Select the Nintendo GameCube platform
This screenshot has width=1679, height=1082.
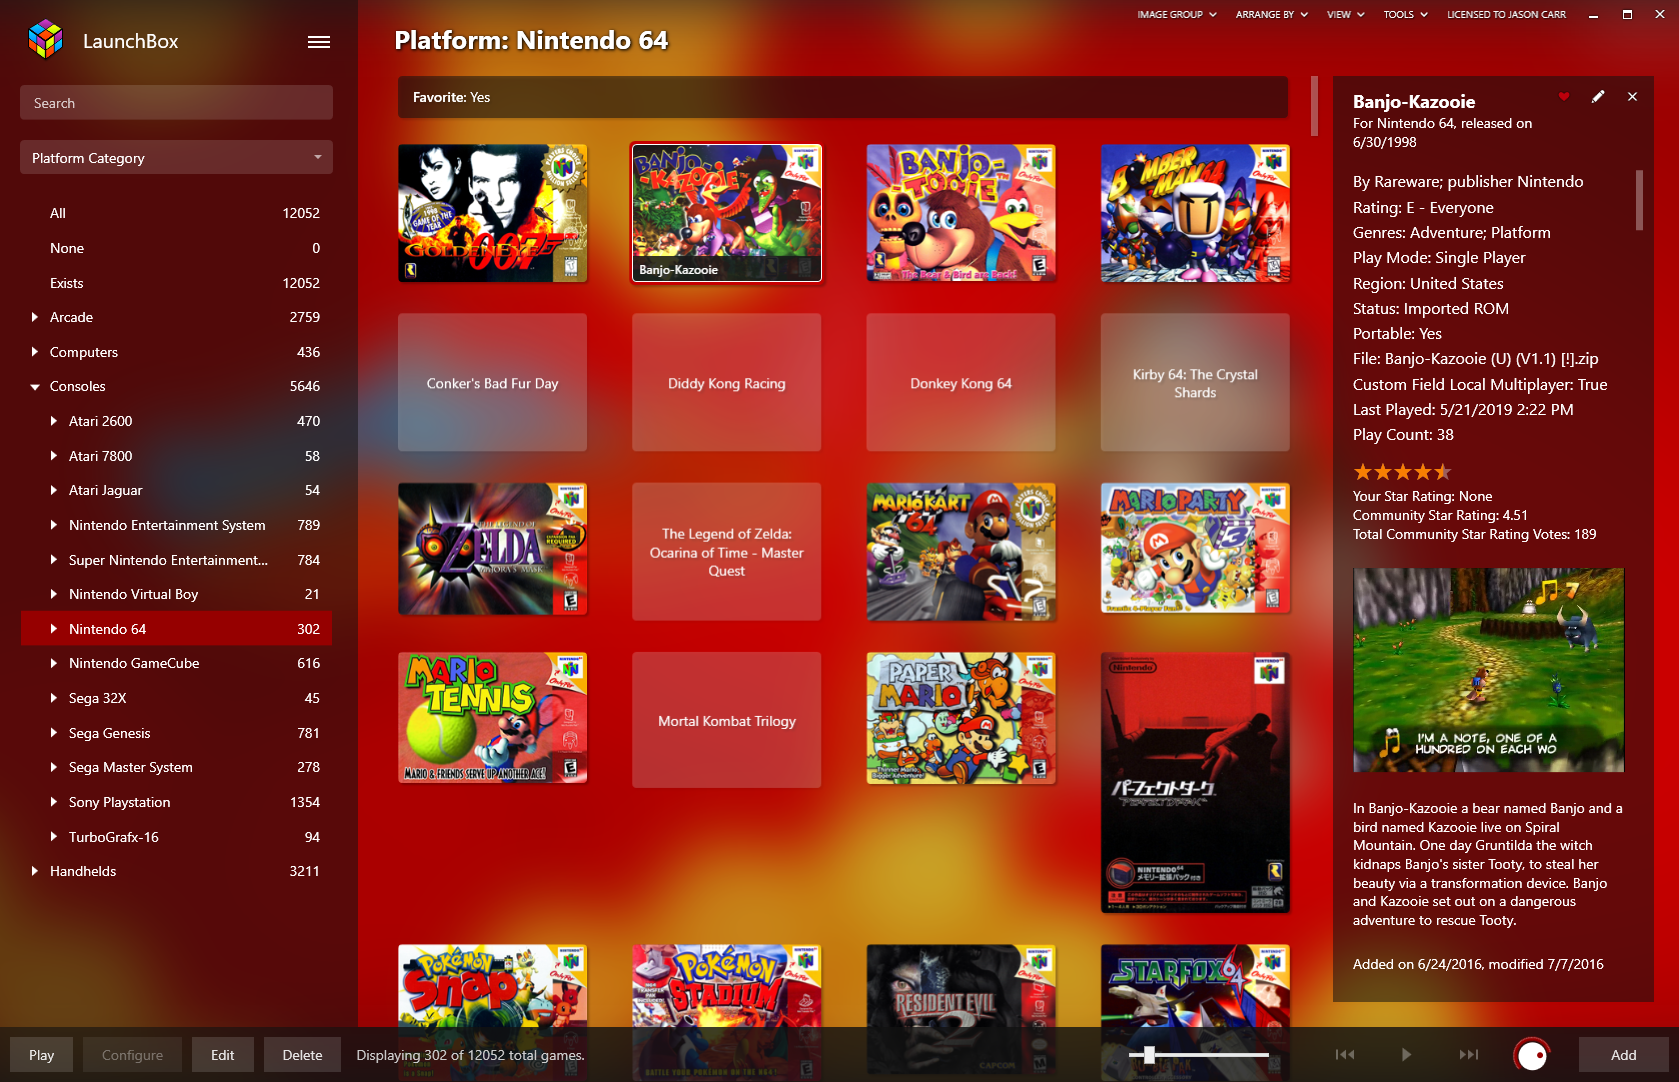tap(176, 663)
